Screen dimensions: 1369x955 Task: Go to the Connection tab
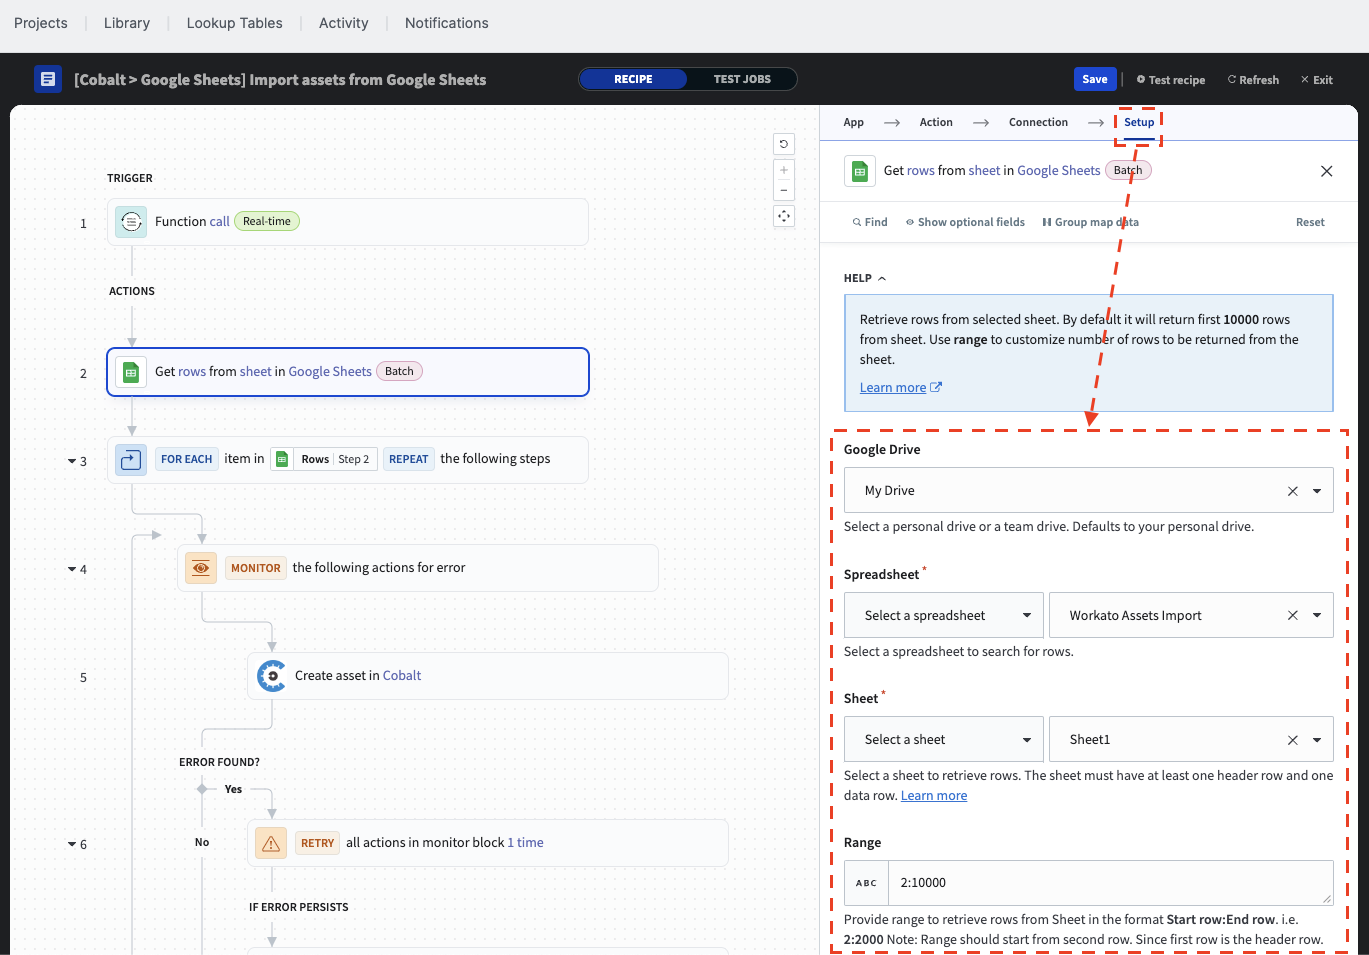[x=1038, y=122]
